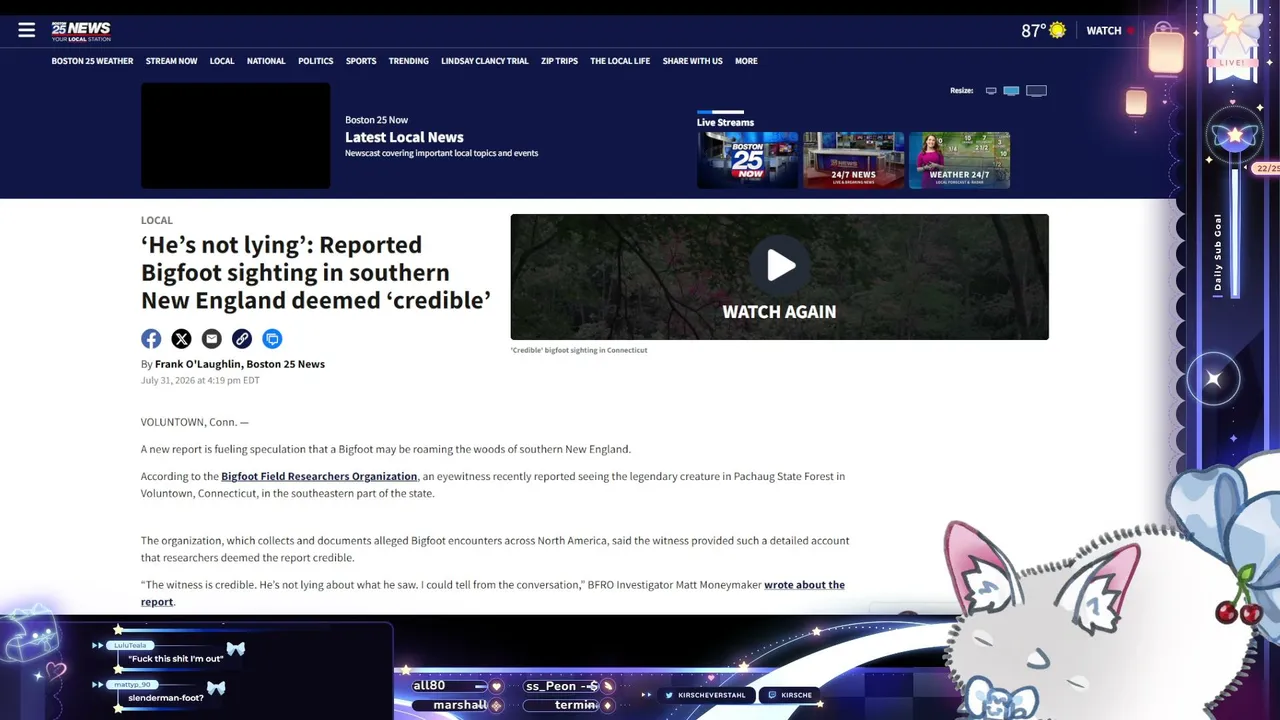1280x720 pixels.
Task: Share the article via email
Action: click(x=211, y=339)
